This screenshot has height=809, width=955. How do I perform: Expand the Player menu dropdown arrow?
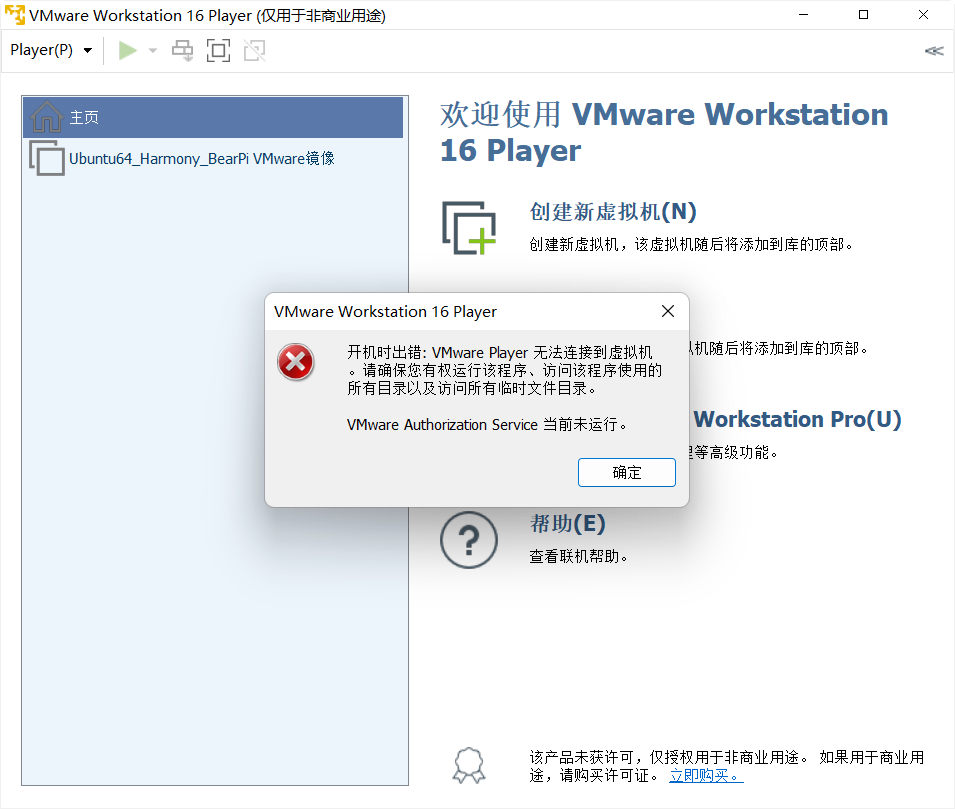[x=88, y=51]
